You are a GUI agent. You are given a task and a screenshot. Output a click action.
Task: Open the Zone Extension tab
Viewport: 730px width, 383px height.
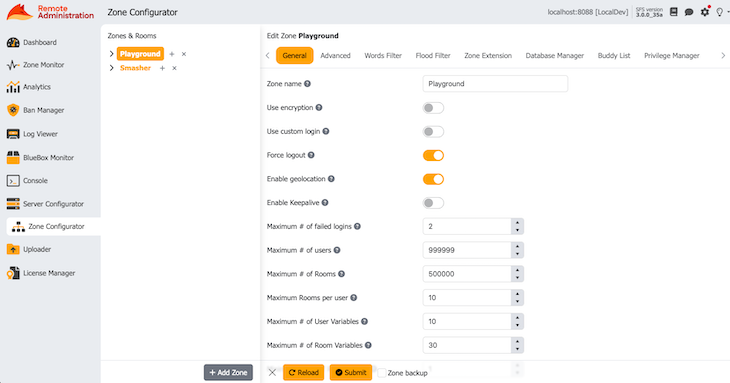click(x=488, y=55)
